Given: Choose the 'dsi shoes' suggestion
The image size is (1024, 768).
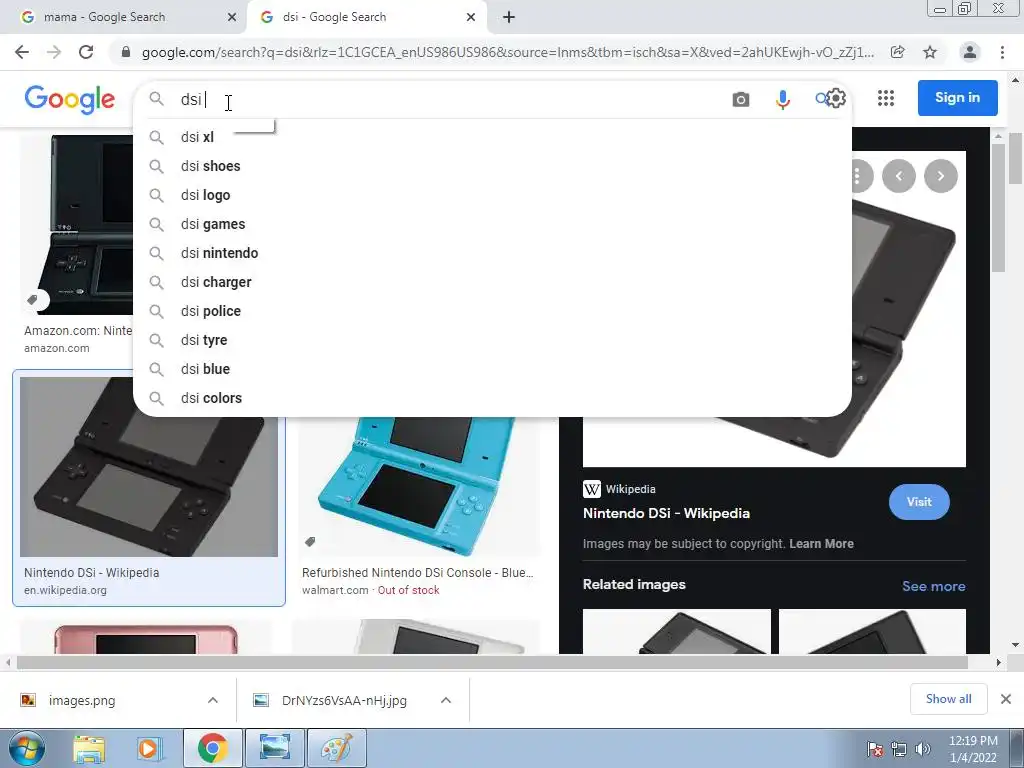Looking at the screenshot, I should [x=492, y=166].
